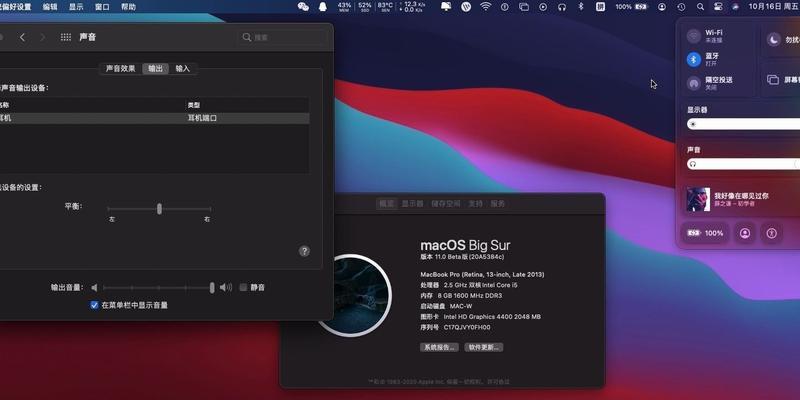
Task: Open the 概览 tab in About This Mac
Action: tap(386, 204)
